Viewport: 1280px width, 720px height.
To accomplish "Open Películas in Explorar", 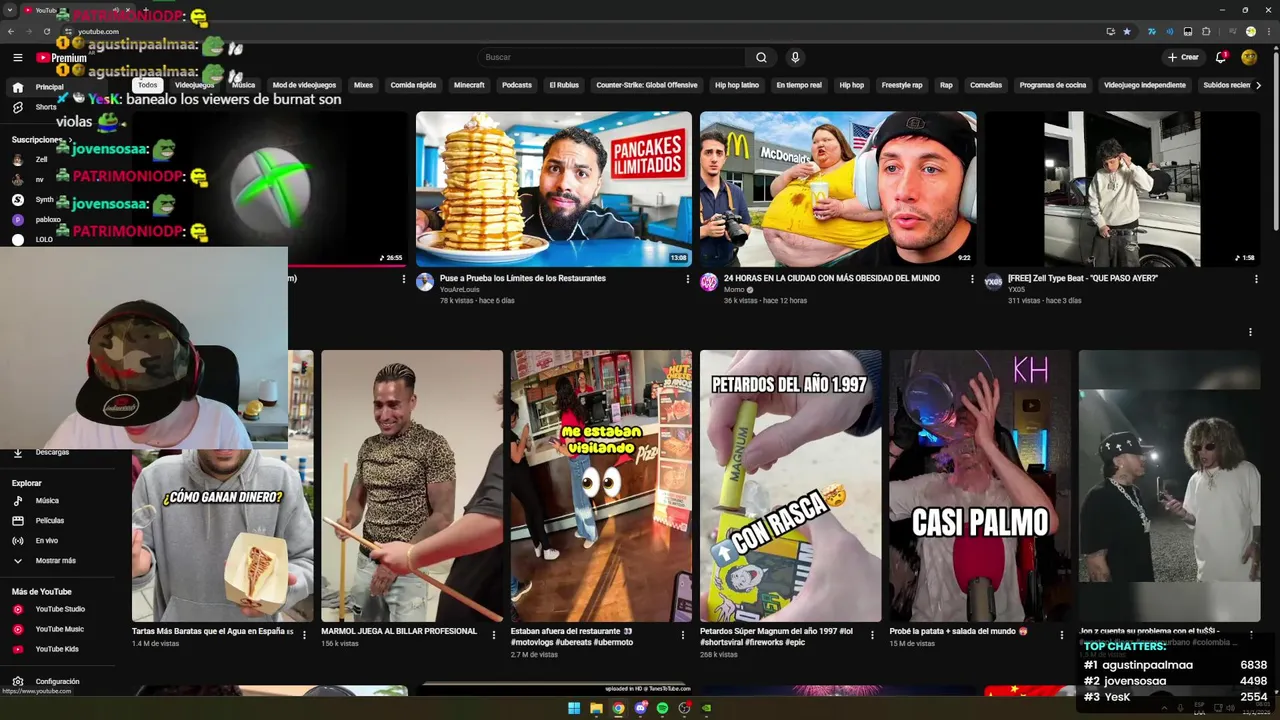I will tap(49, 520).
